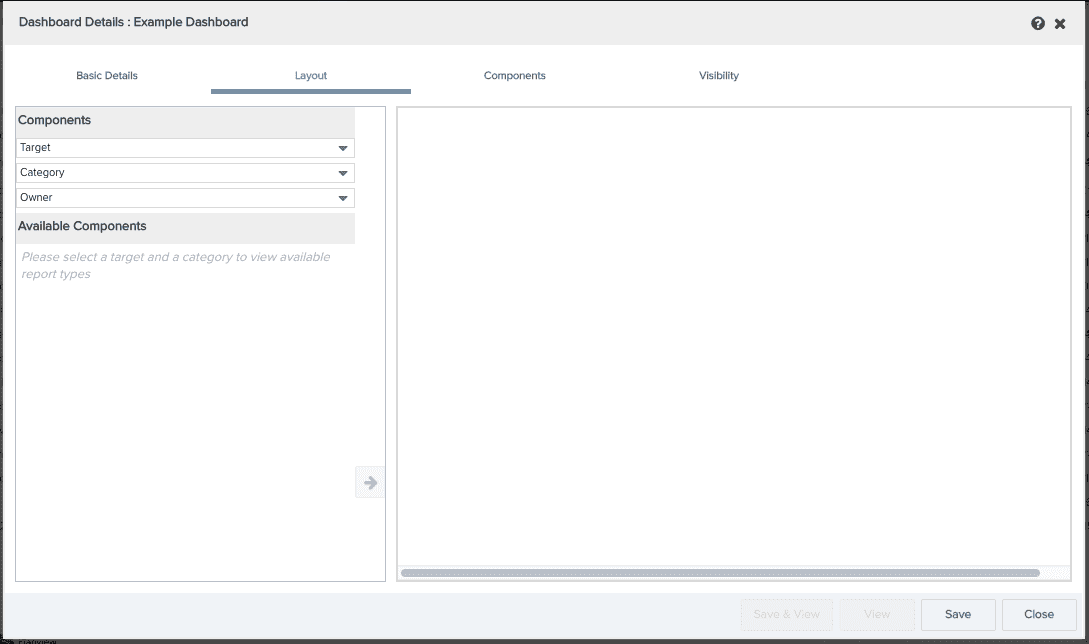The width and height of the screenshot is (1089, 644).
Task: Switch to the Components tab
Action: 514,75
